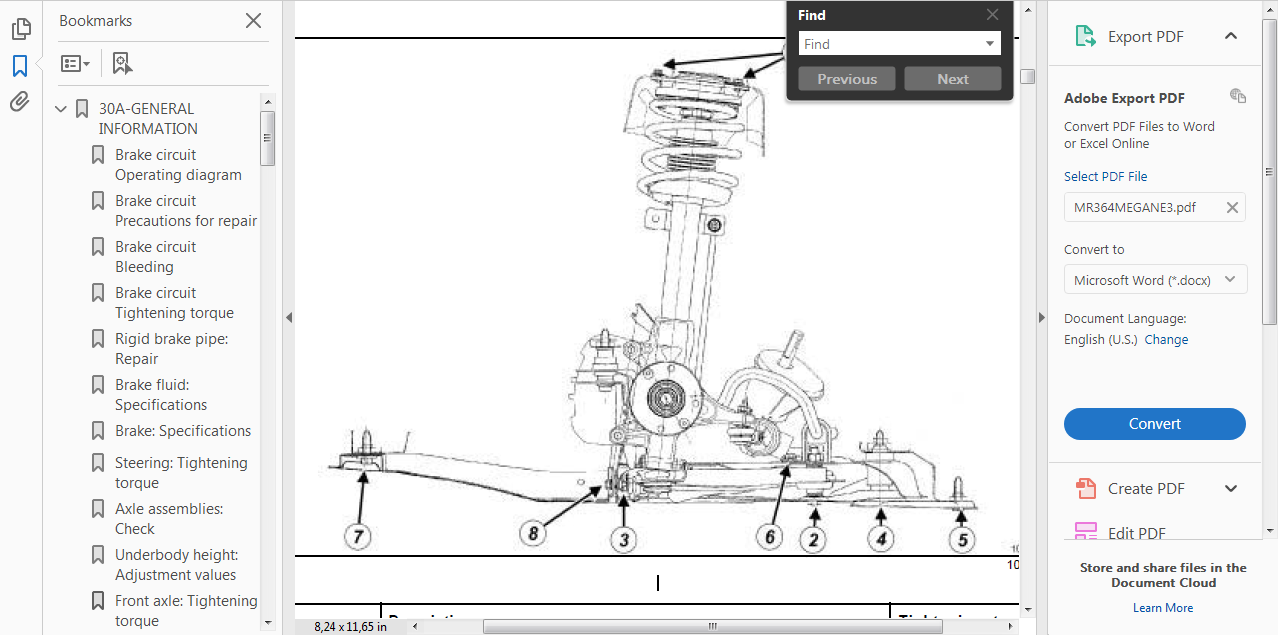Image resolution: width=1278 pixels, height=635 pixels.
Task: Click the horizontal scrollbar under the document
Action: 712,627
